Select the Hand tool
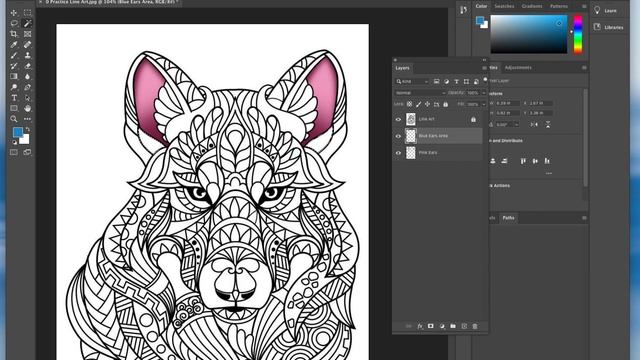 pos(27,108)
